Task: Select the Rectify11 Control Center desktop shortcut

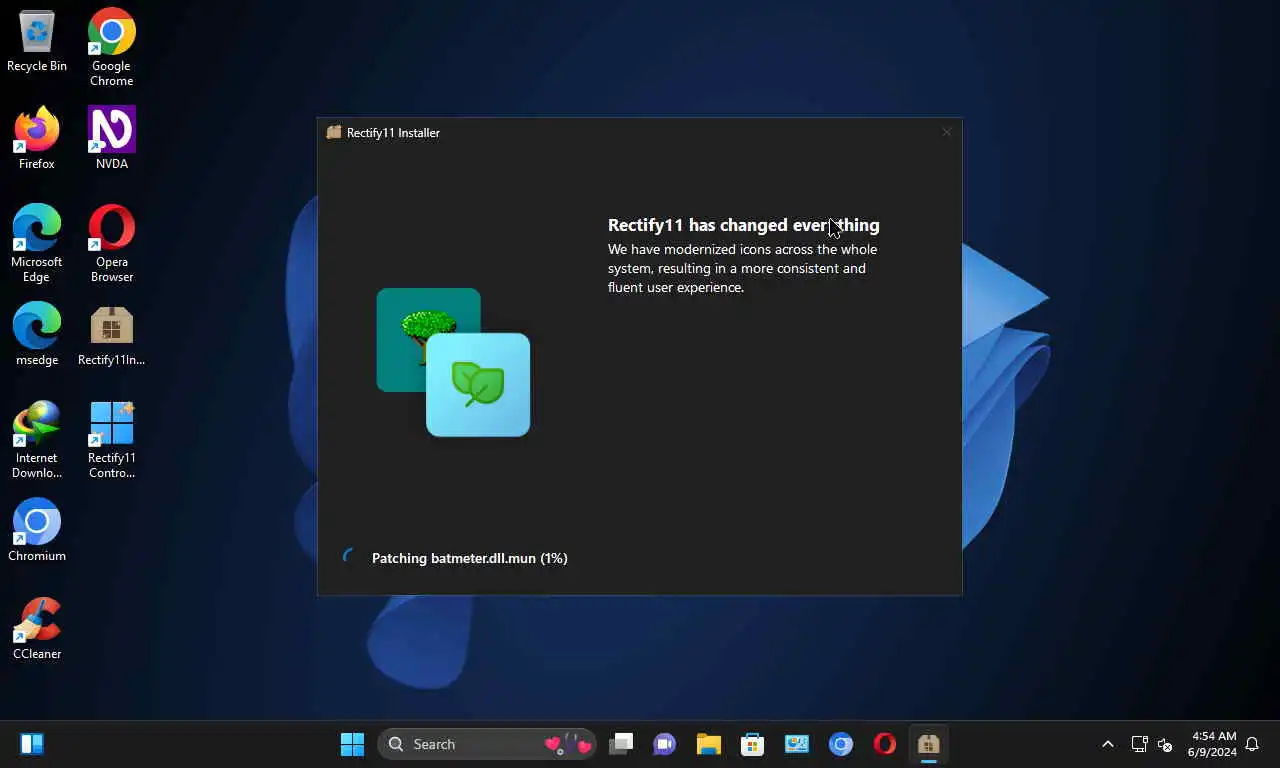Action: pos(112,439)
